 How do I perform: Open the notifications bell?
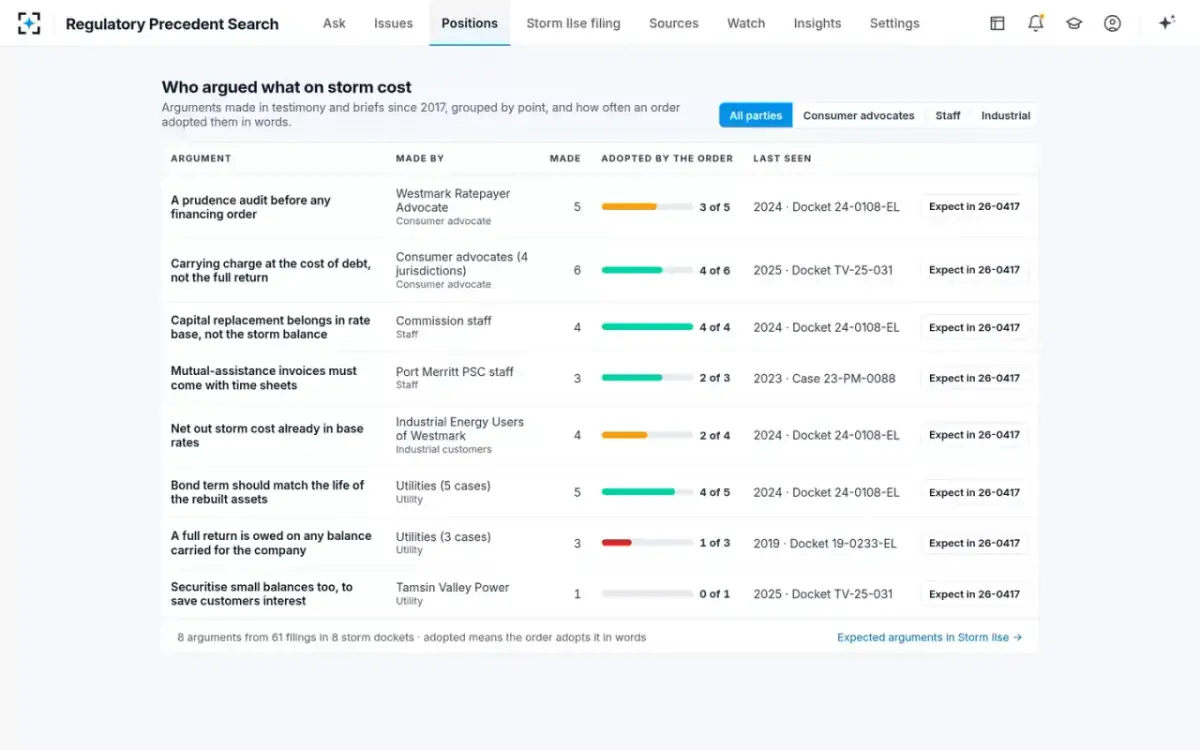click(1036, 23)
